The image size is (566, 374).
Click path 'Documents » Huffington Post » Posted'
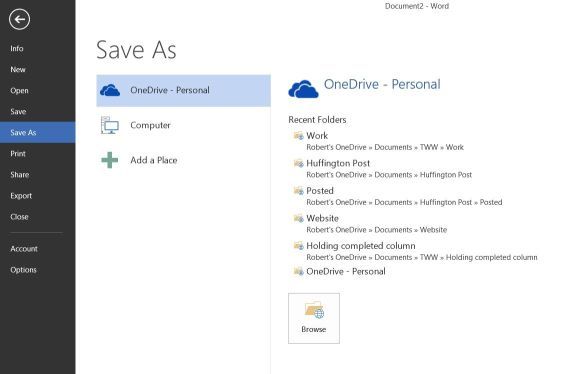(438, 202)
